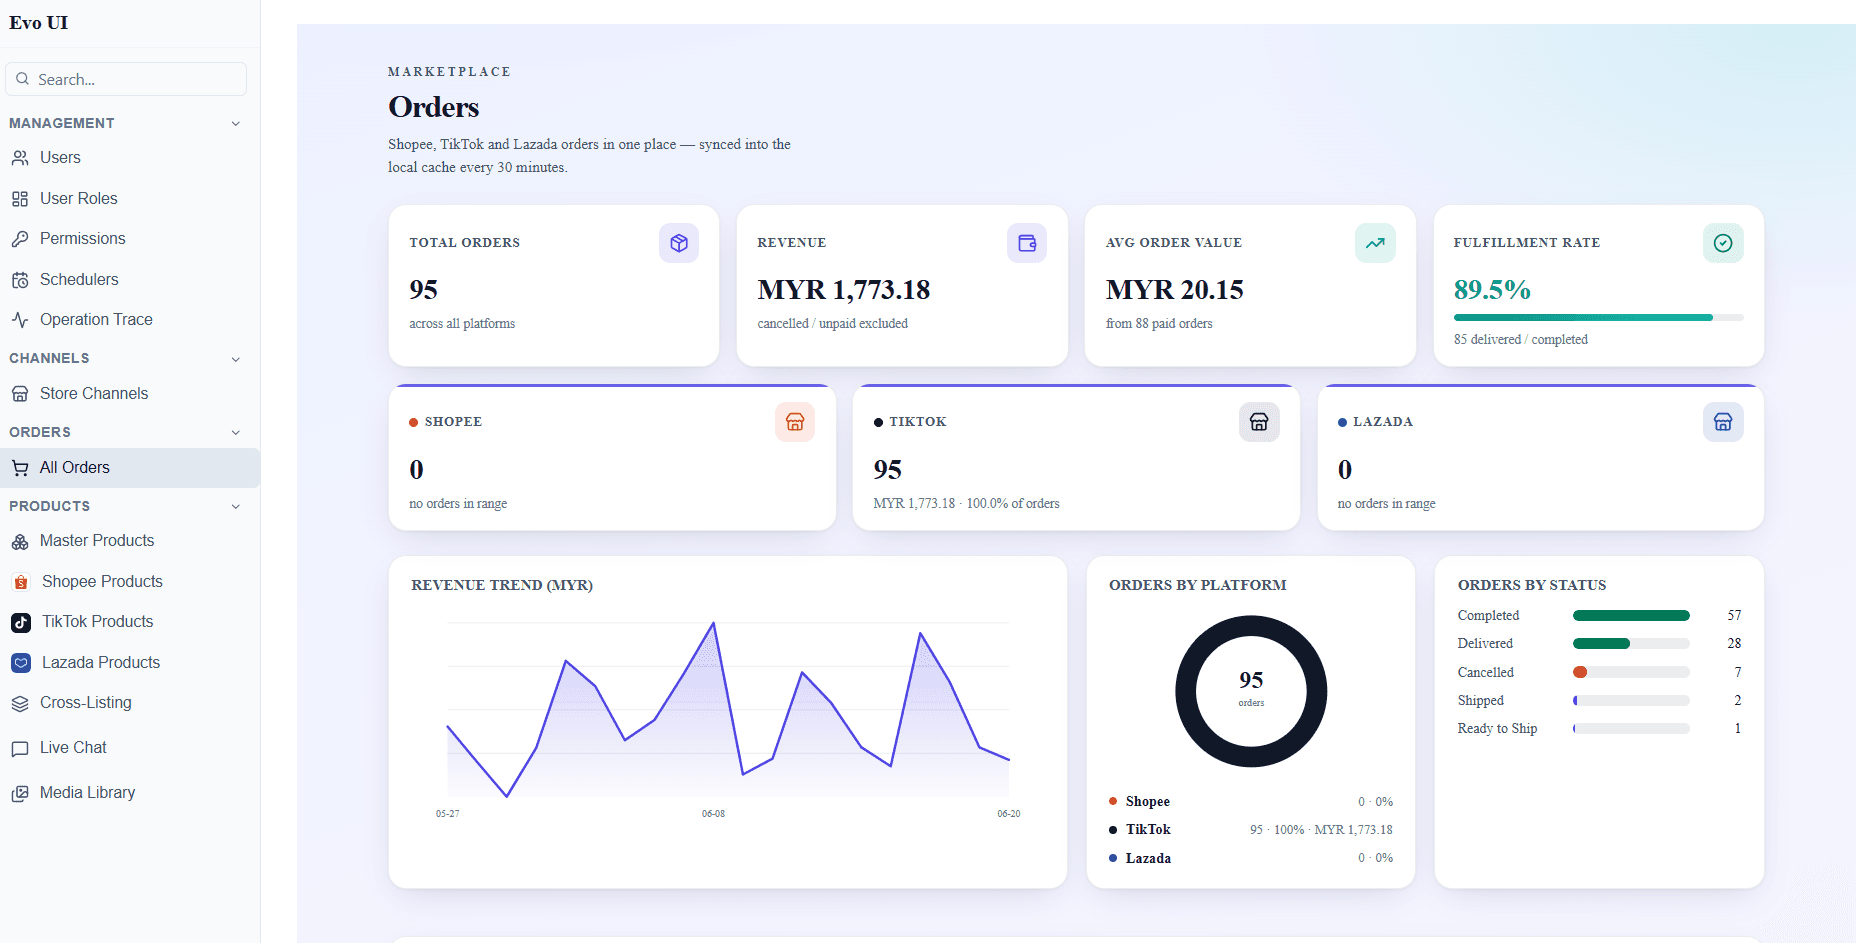
Task: Select Operation Trace menu item
Action: [130, 320]
